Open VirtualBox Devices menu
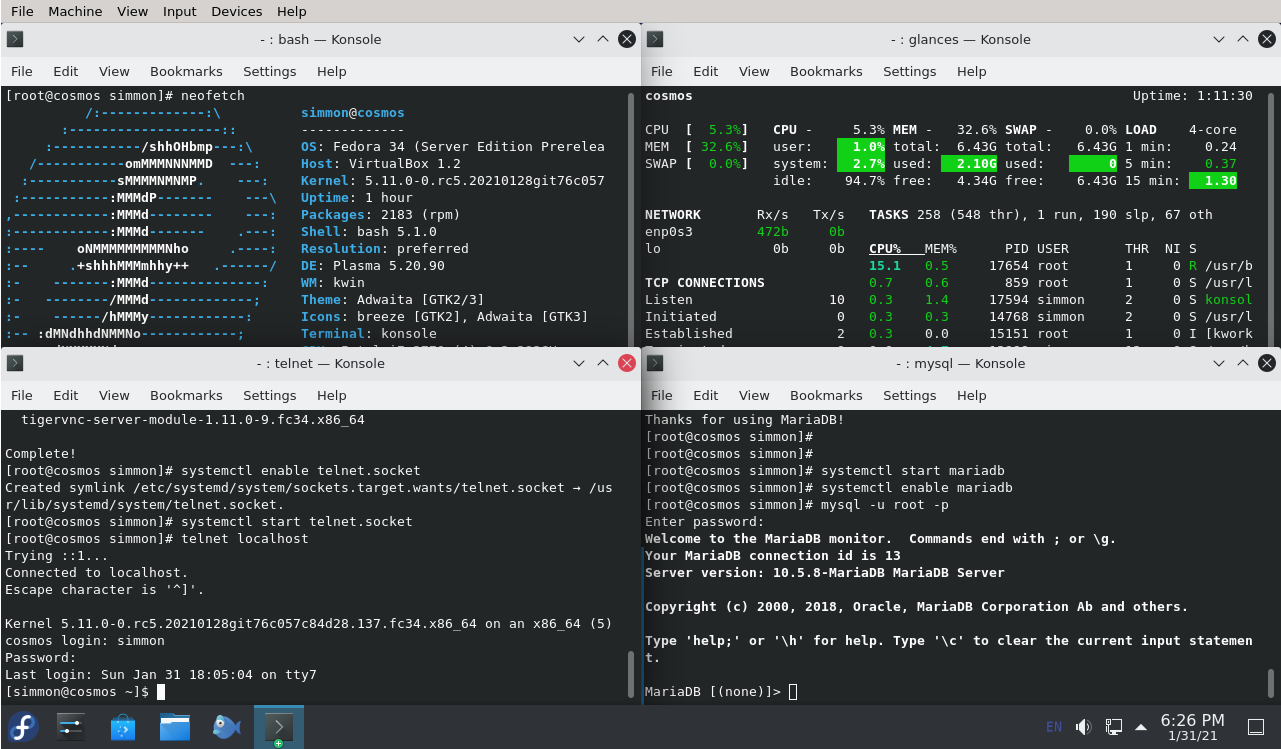Screen dimensions: 1281x749 (237, 11)
